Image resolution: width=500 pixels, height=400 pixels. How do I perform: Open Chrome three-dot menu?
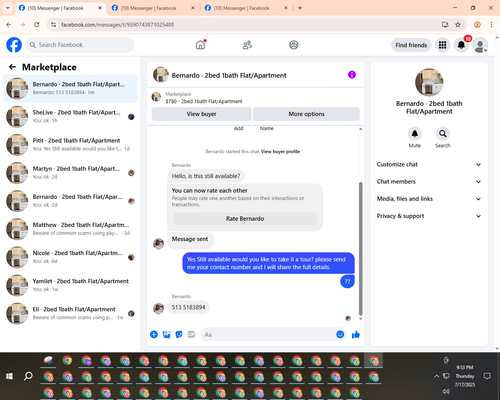point(491,24)
